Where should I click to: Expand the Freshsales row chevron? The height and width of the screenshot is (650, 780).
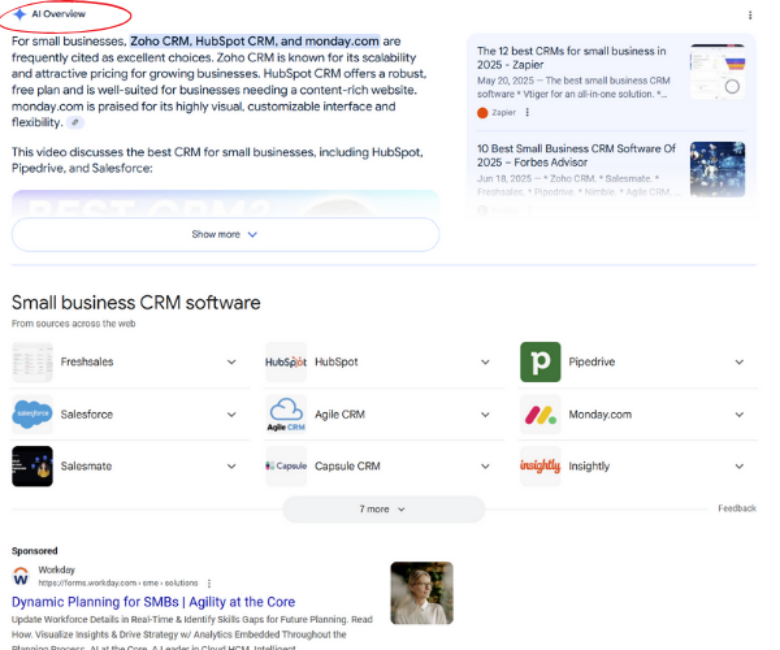tap(231, 362)
